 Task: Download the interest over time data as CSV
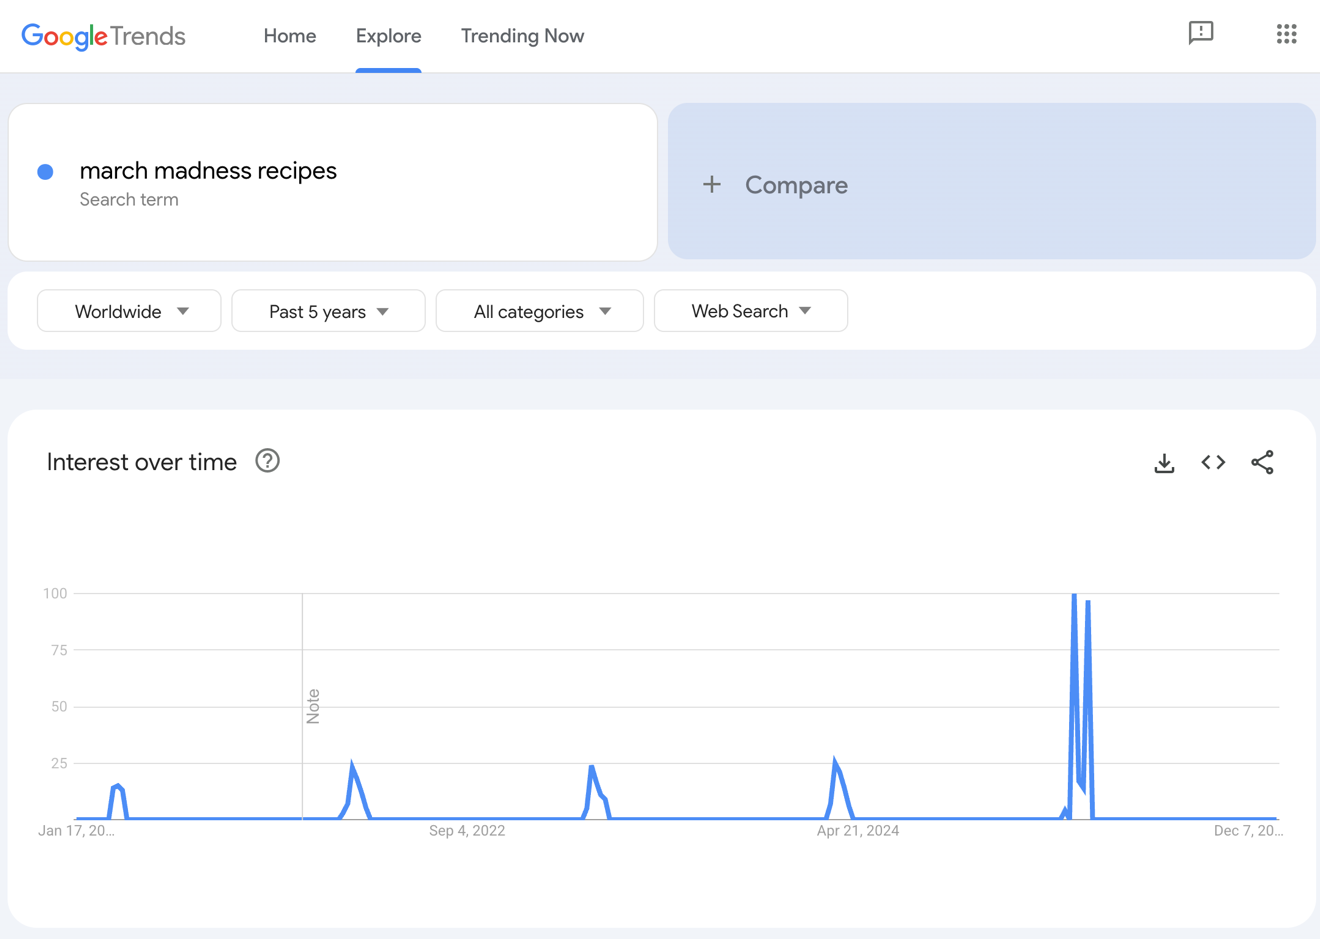point(1164,462)
